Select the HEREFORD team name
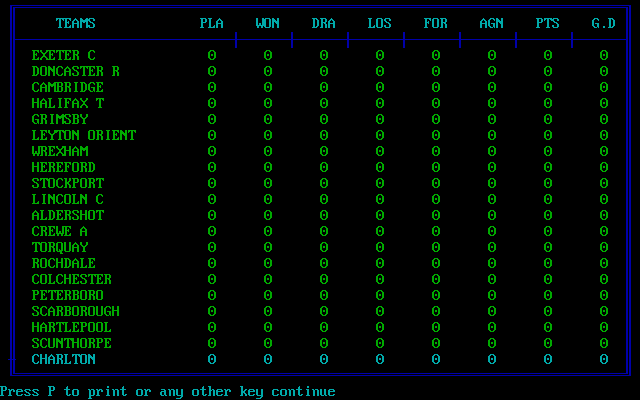The width and height of the screenshot is (640, 400). (x=64, y=167)
